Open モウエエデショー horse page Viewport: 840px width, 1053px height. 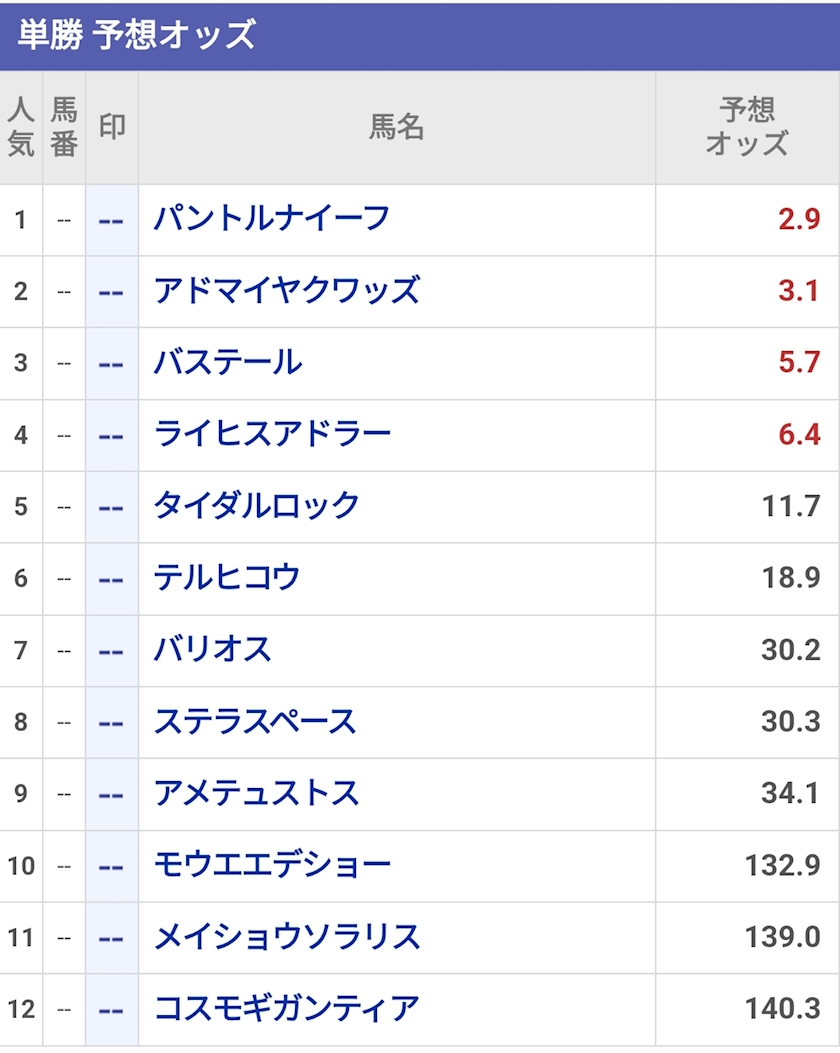coord(272,866)
